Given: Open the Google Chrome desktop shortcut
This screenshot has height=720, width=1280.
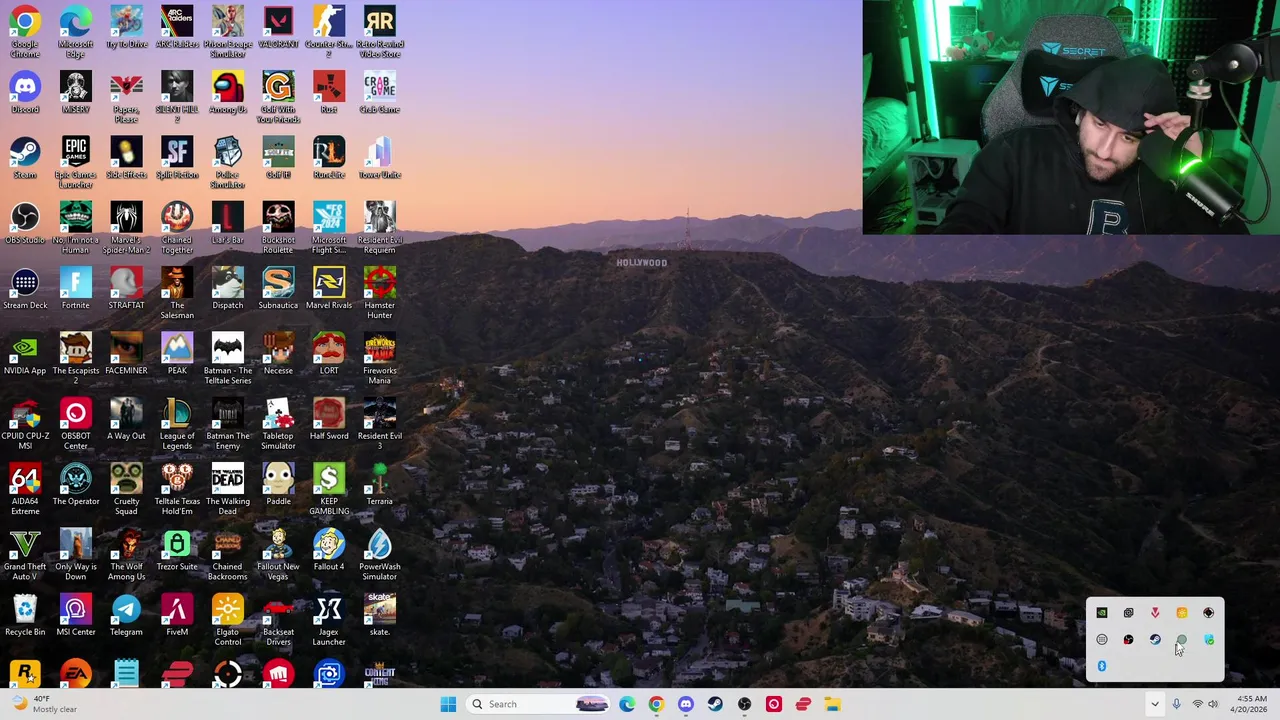Looking at the screenshot, I should coord(25,31).
